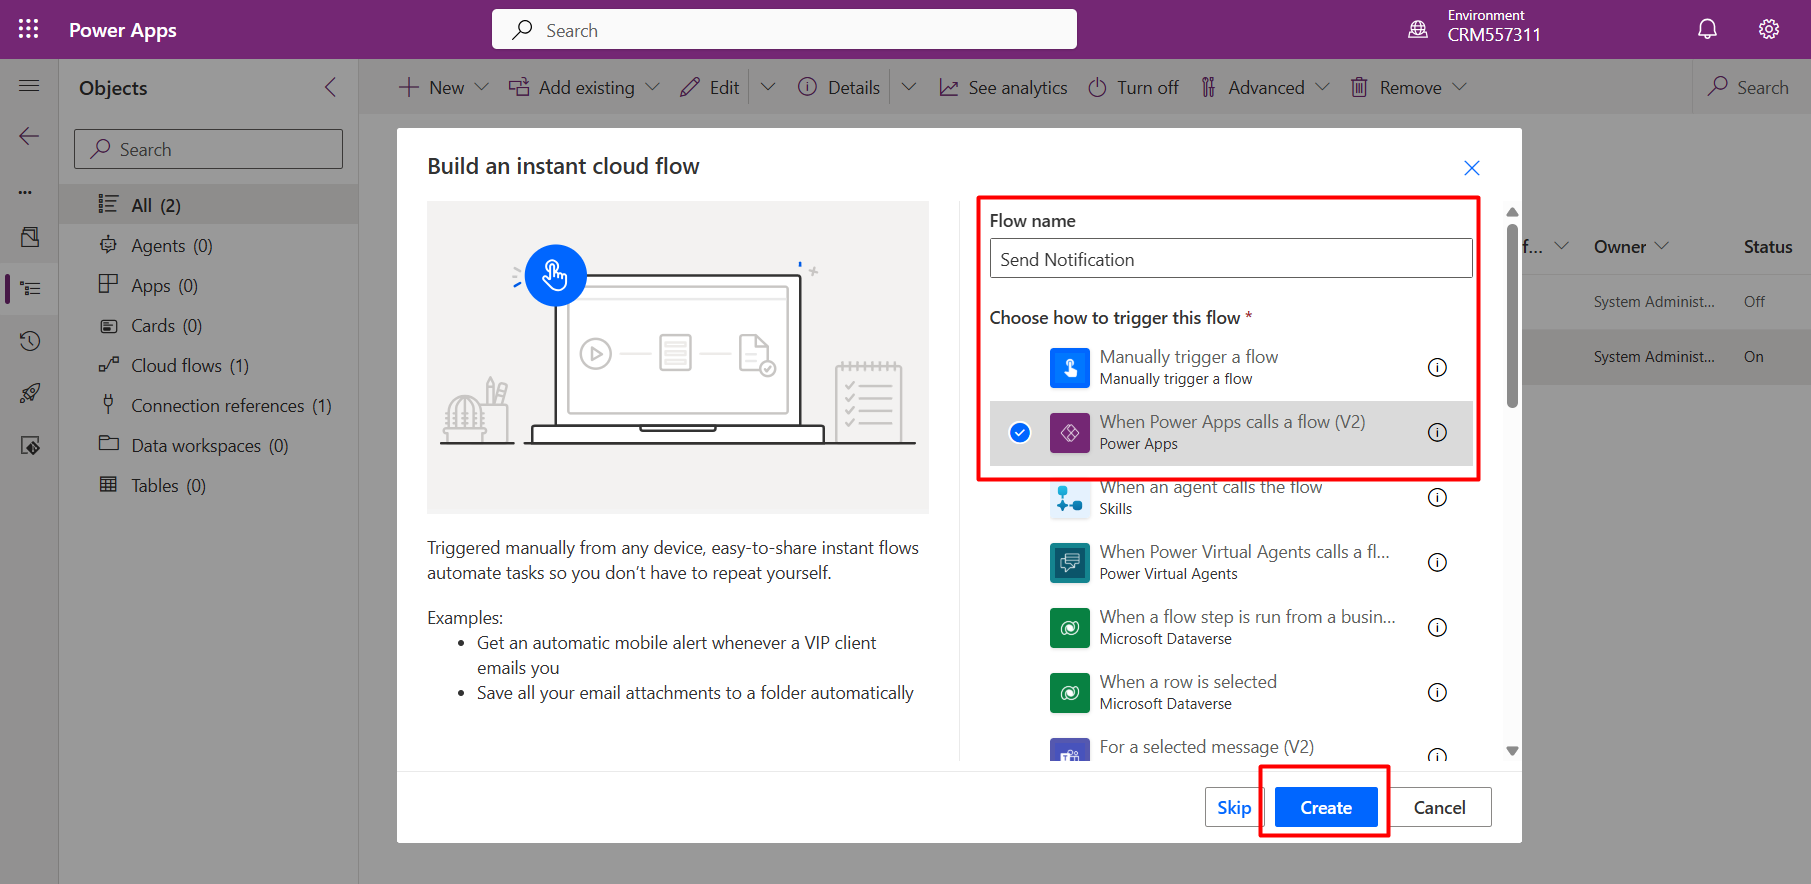Toggle the hamburger navigation menu
The height and width of the screenshot is (884, 1811).
(x=29, y=86)
